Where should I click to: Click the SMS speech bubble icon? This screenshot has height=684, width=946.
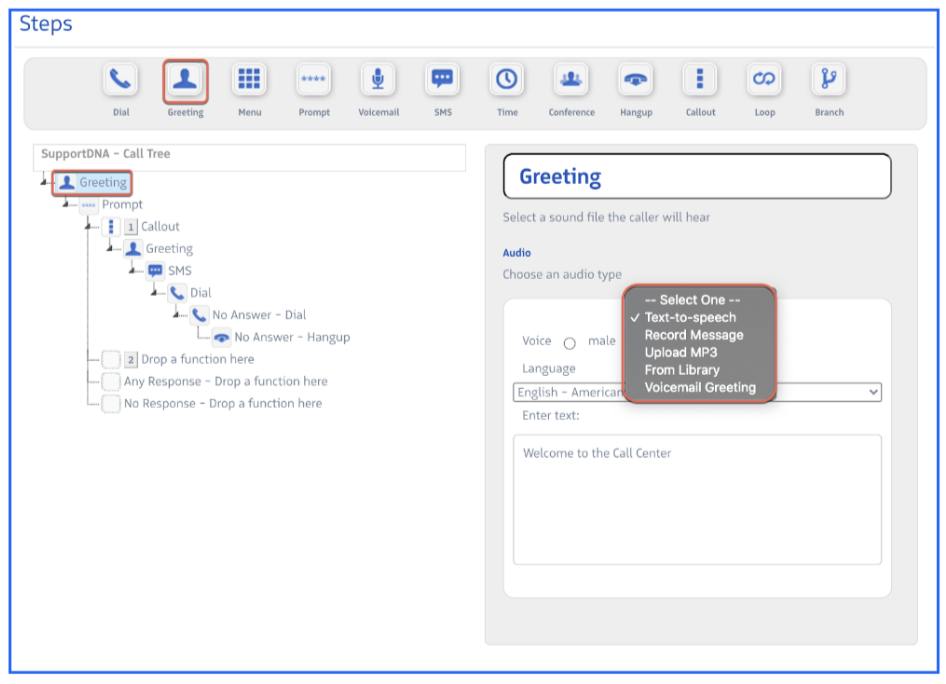[x=442, y=80]
